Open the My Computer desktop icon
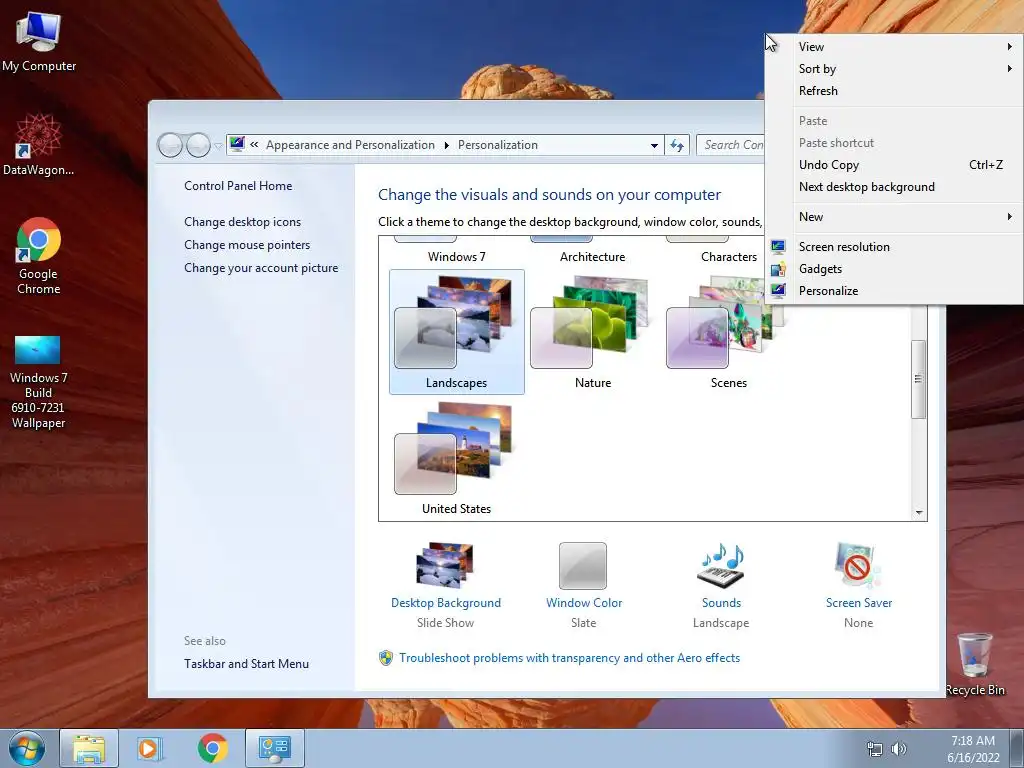The width and height of the screenshot is (1024, 768). 39,40
